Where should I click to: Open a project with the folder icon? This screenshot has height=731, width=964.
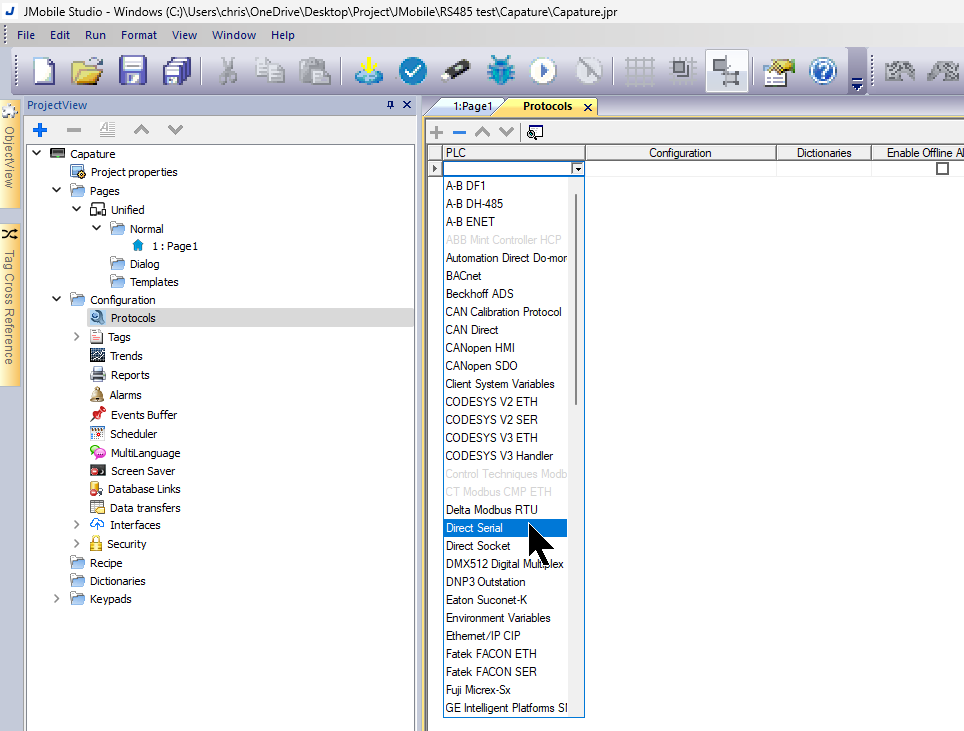click(x=88, y=71)
